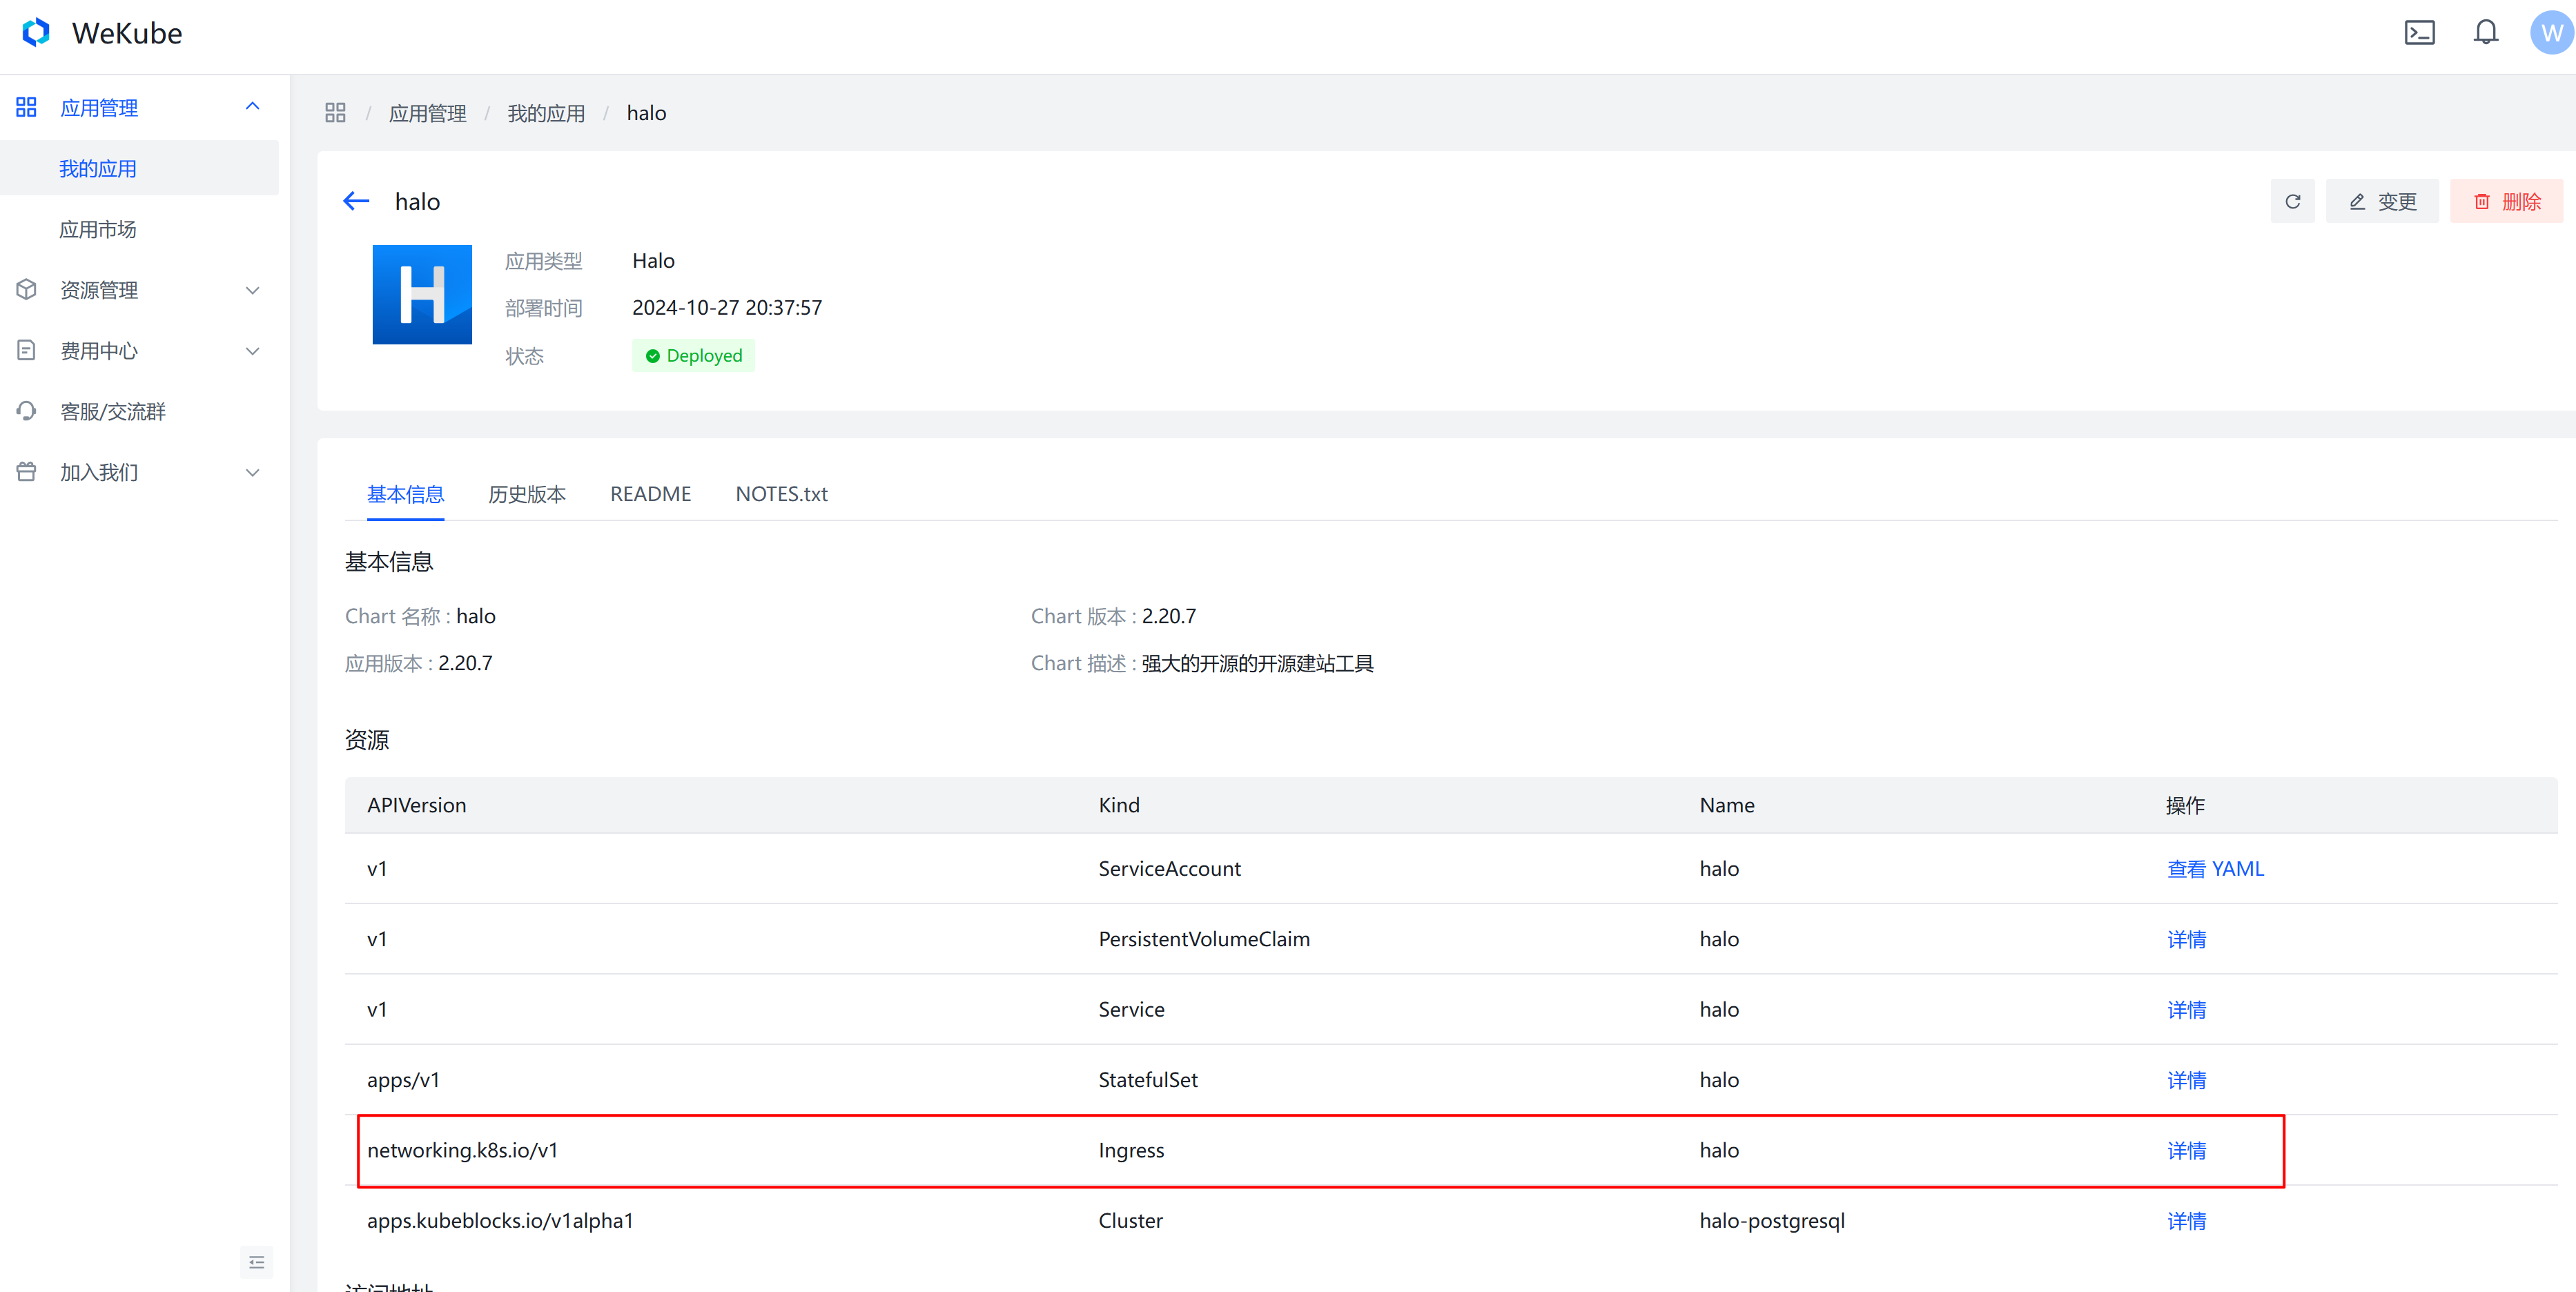Open 详情 for the StatefulSet row
The height and width of the screenshot is (1292, 2576).
(2186, 1080)
